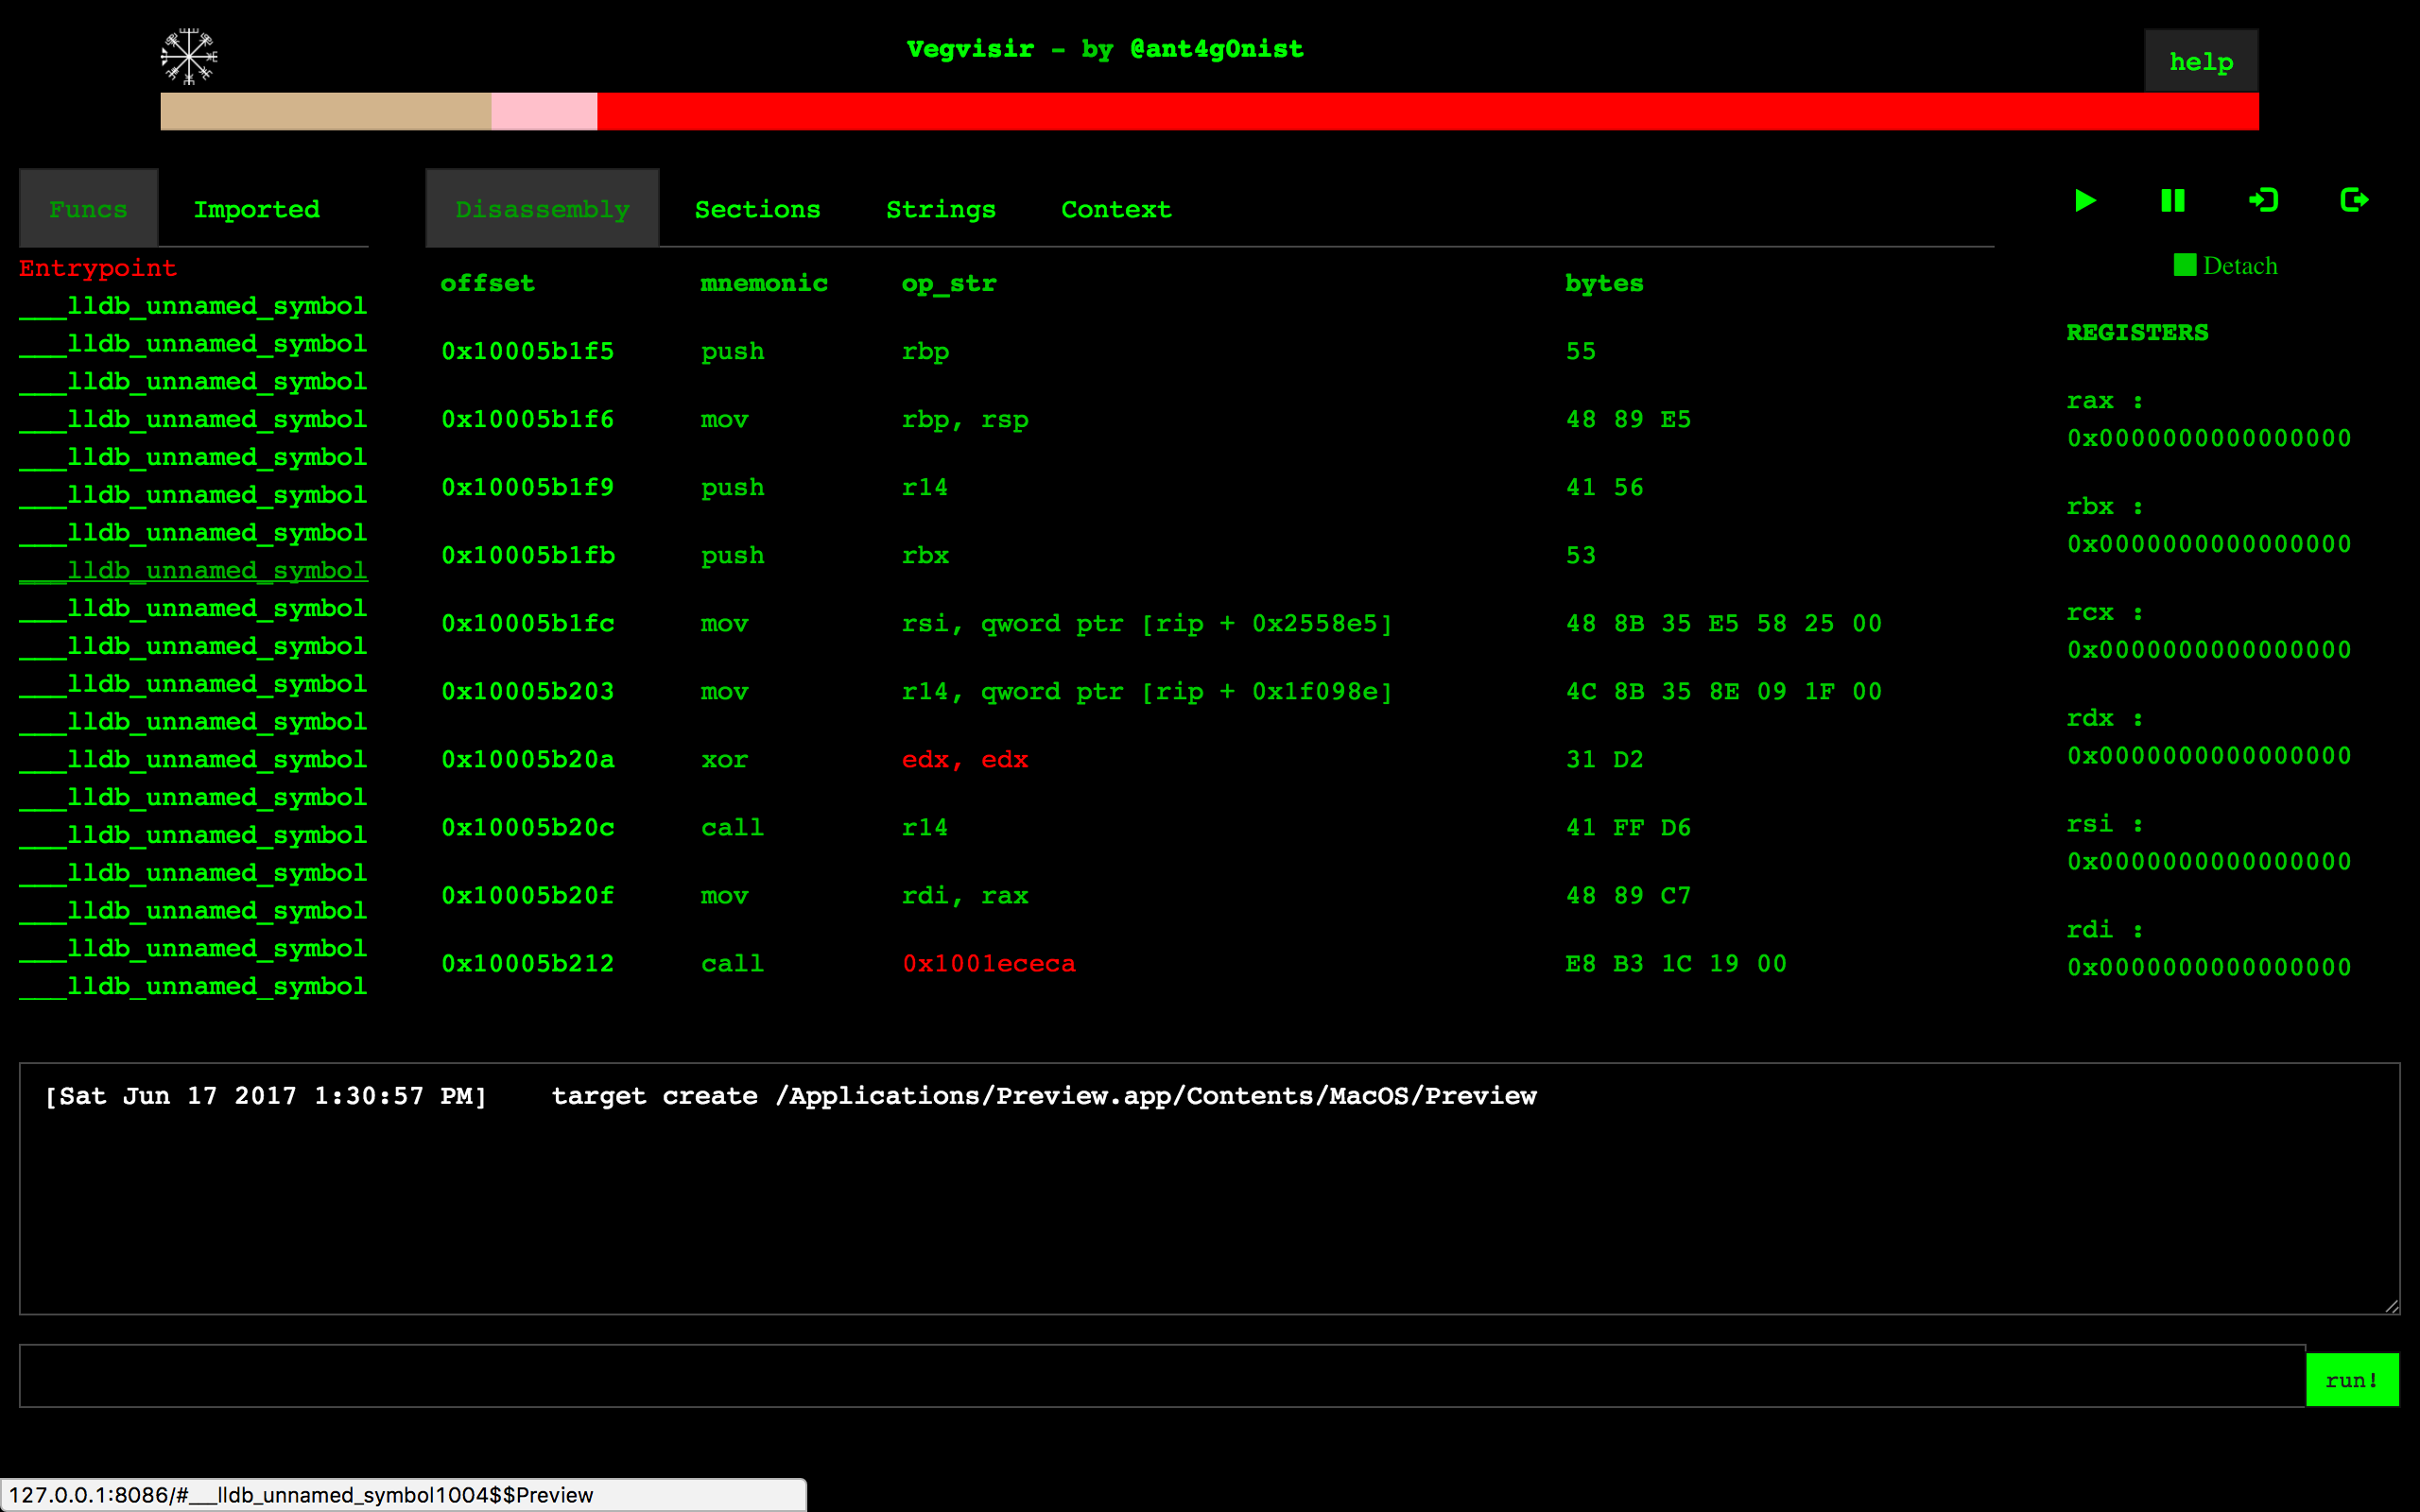Click offset 0x10005b20f
Screen dimensions: 2420x1512
tap(528, 895)
